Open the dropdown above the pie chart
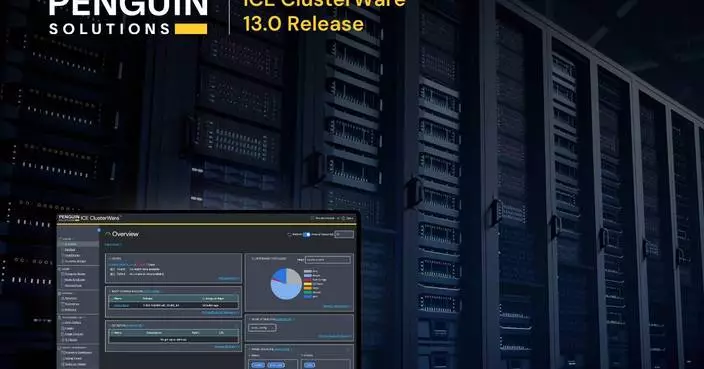 tap(328, 259)
